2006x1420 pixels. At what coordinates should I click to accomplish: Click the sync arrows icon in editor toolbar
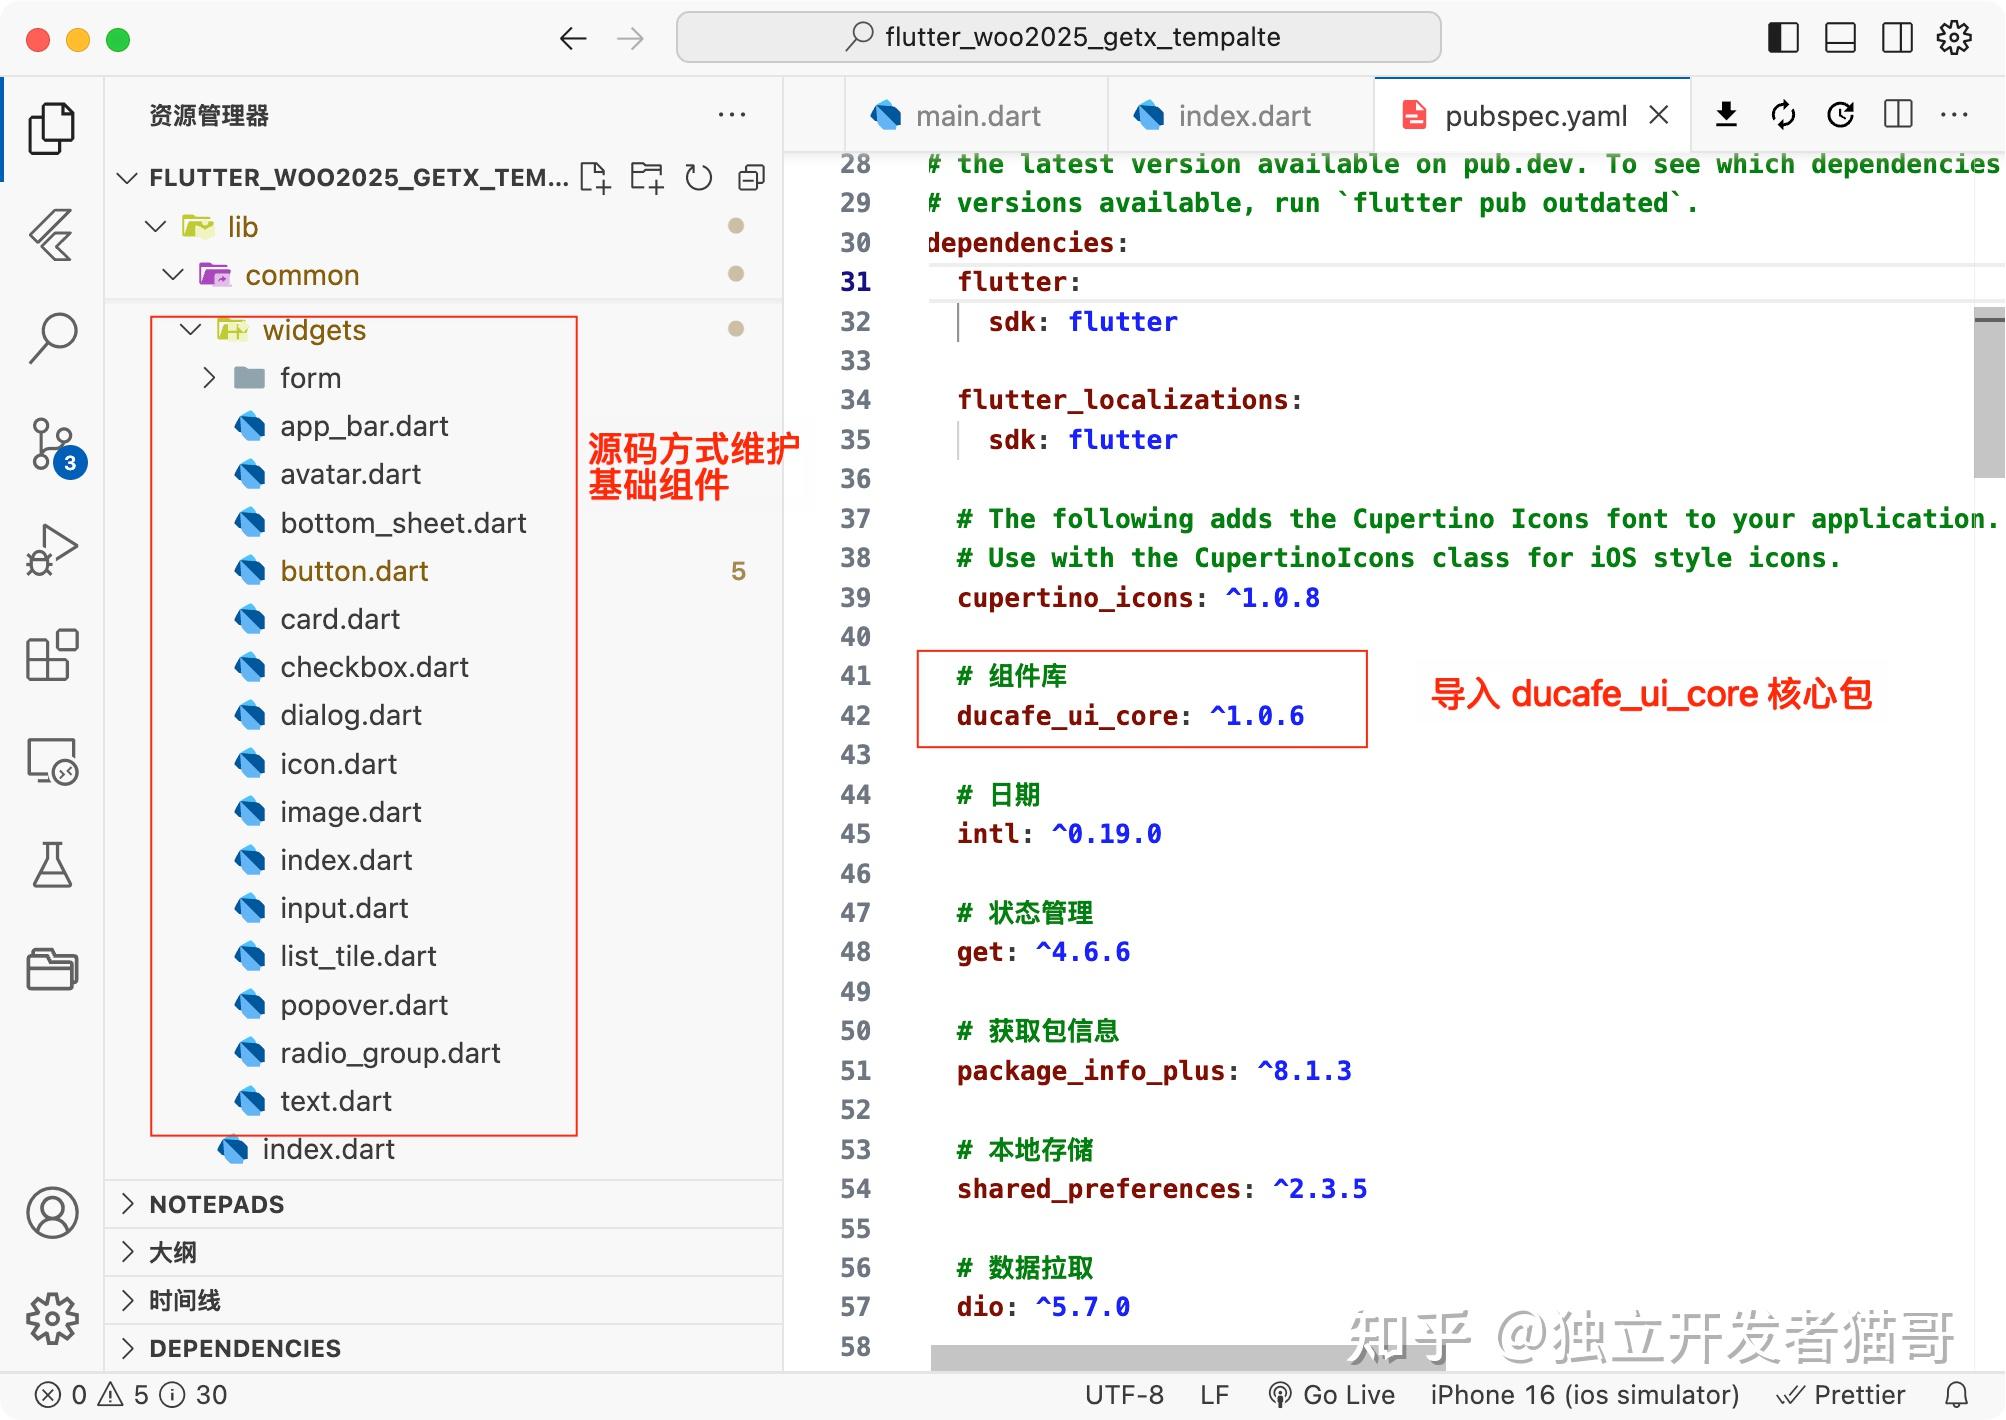tap(1783, 115)
